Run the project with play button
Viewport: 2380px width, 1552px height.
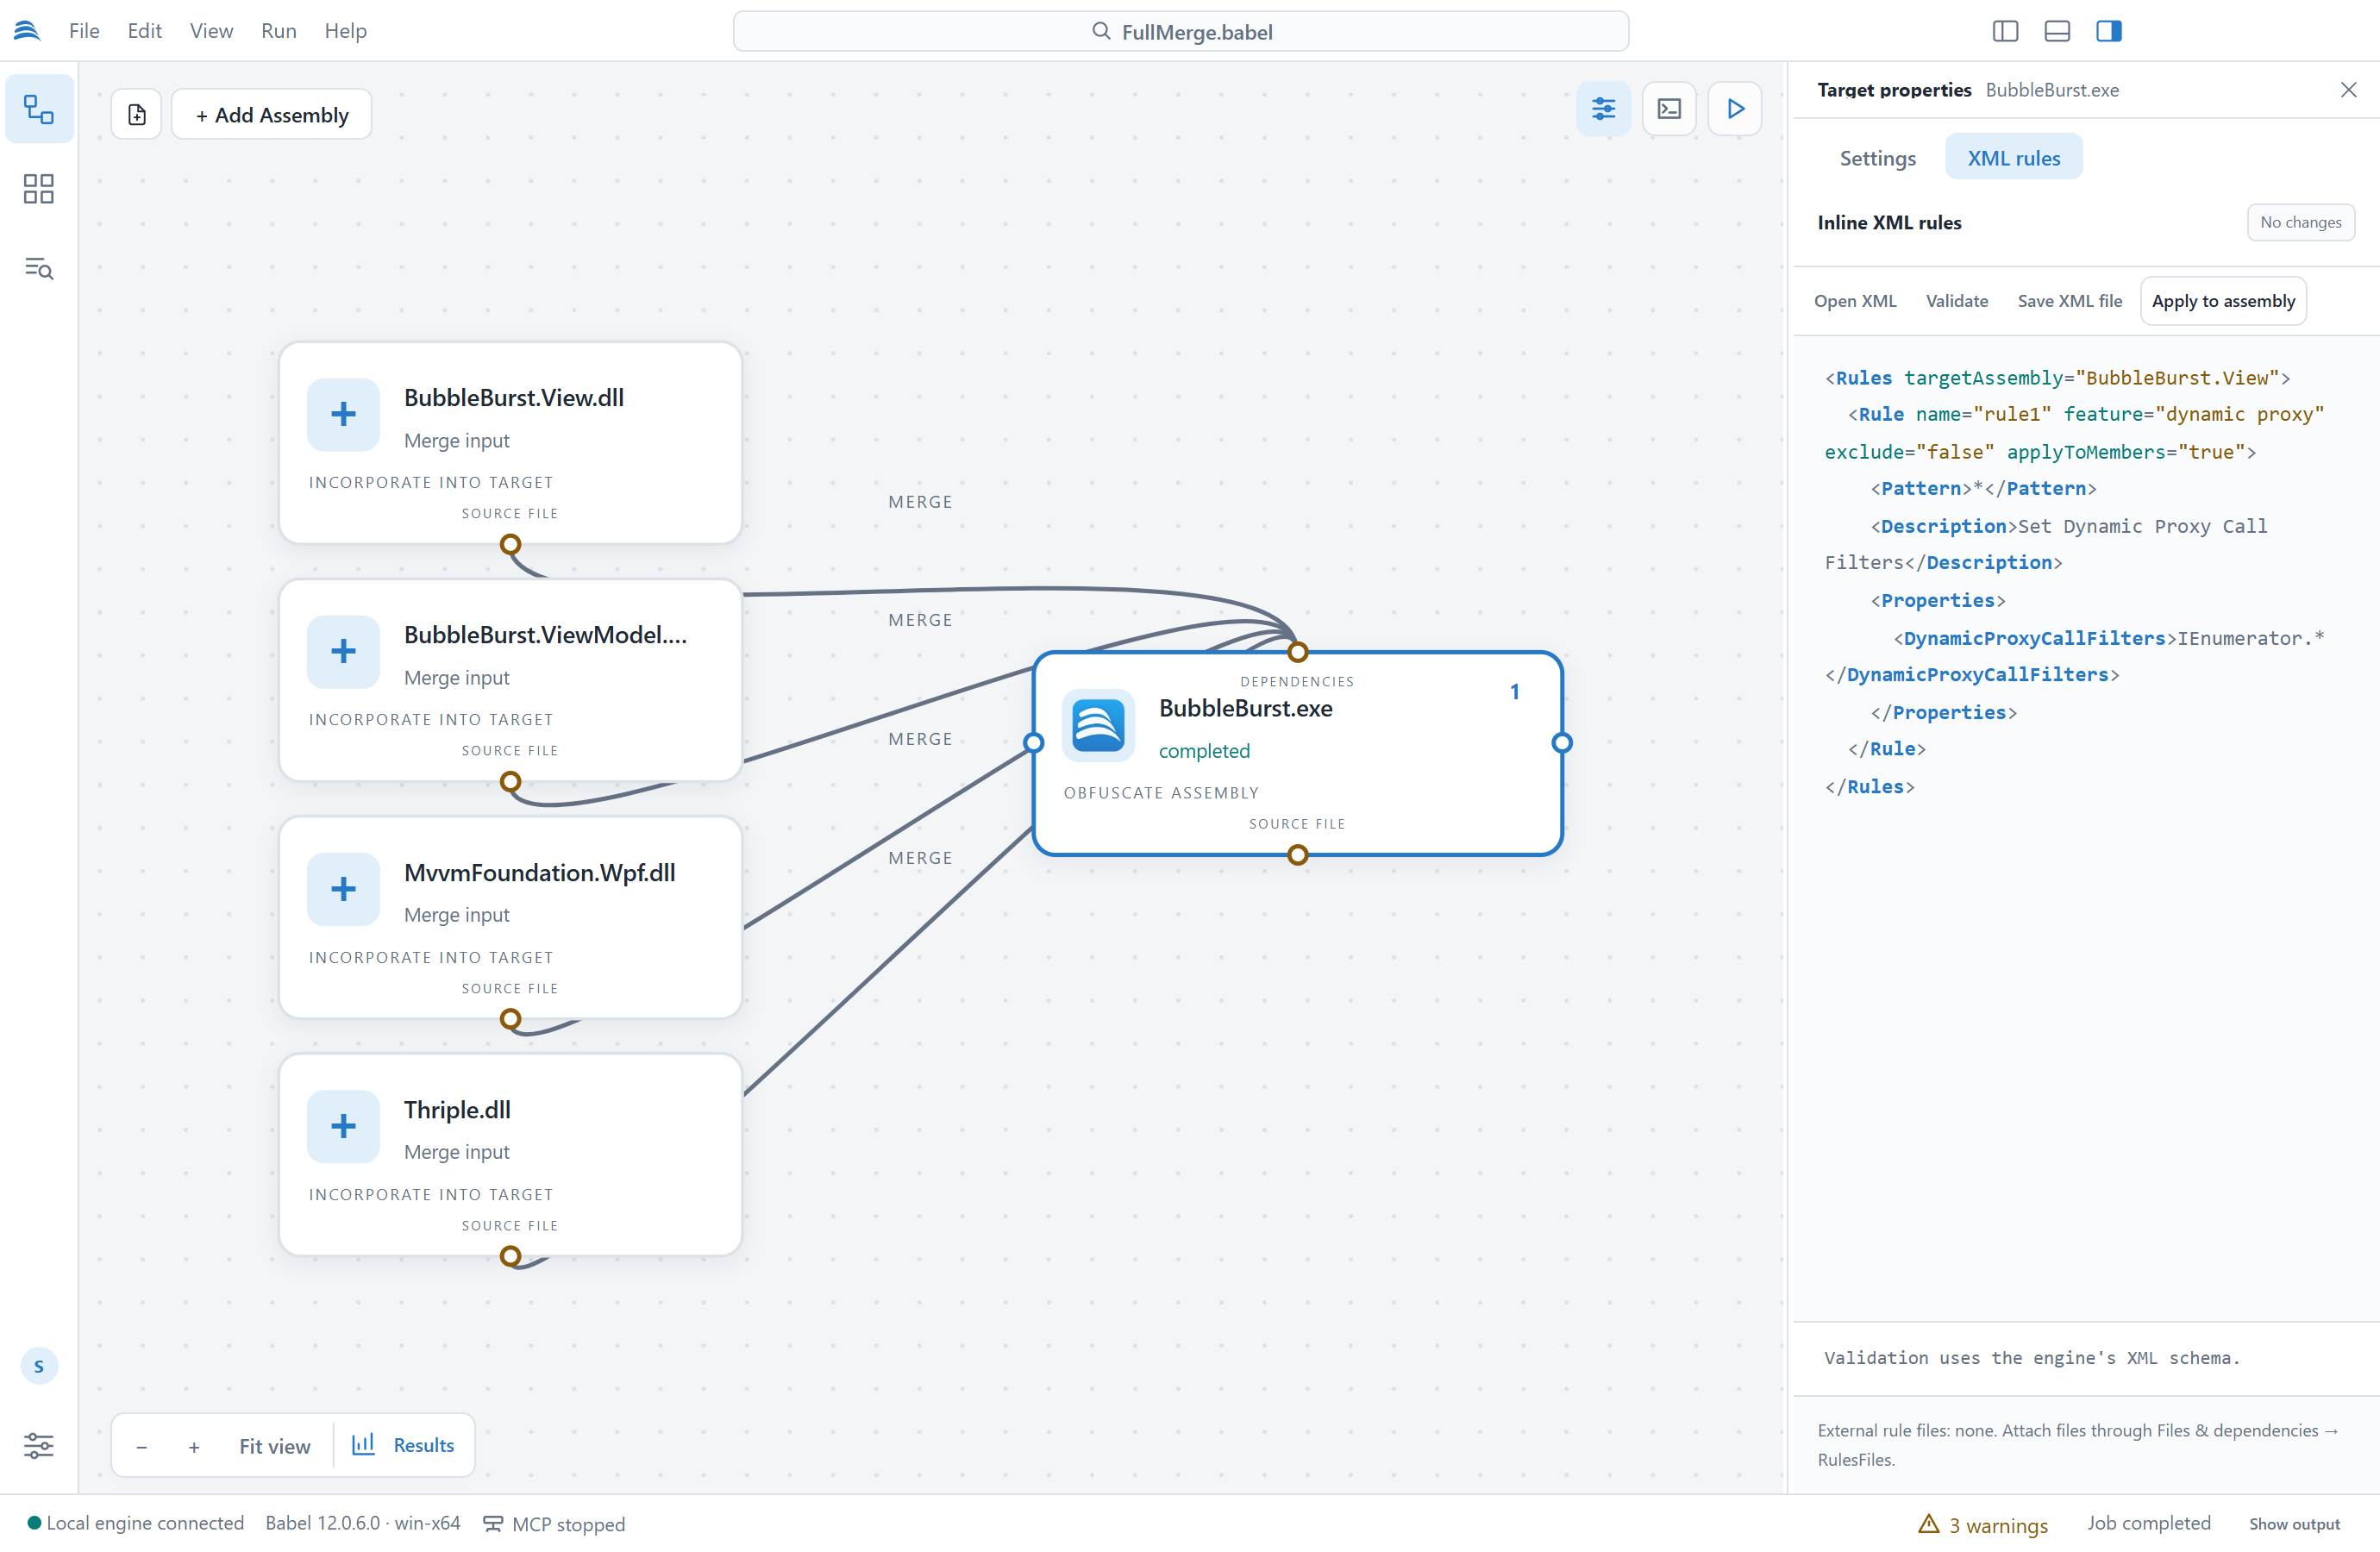tap(1735, 109)
